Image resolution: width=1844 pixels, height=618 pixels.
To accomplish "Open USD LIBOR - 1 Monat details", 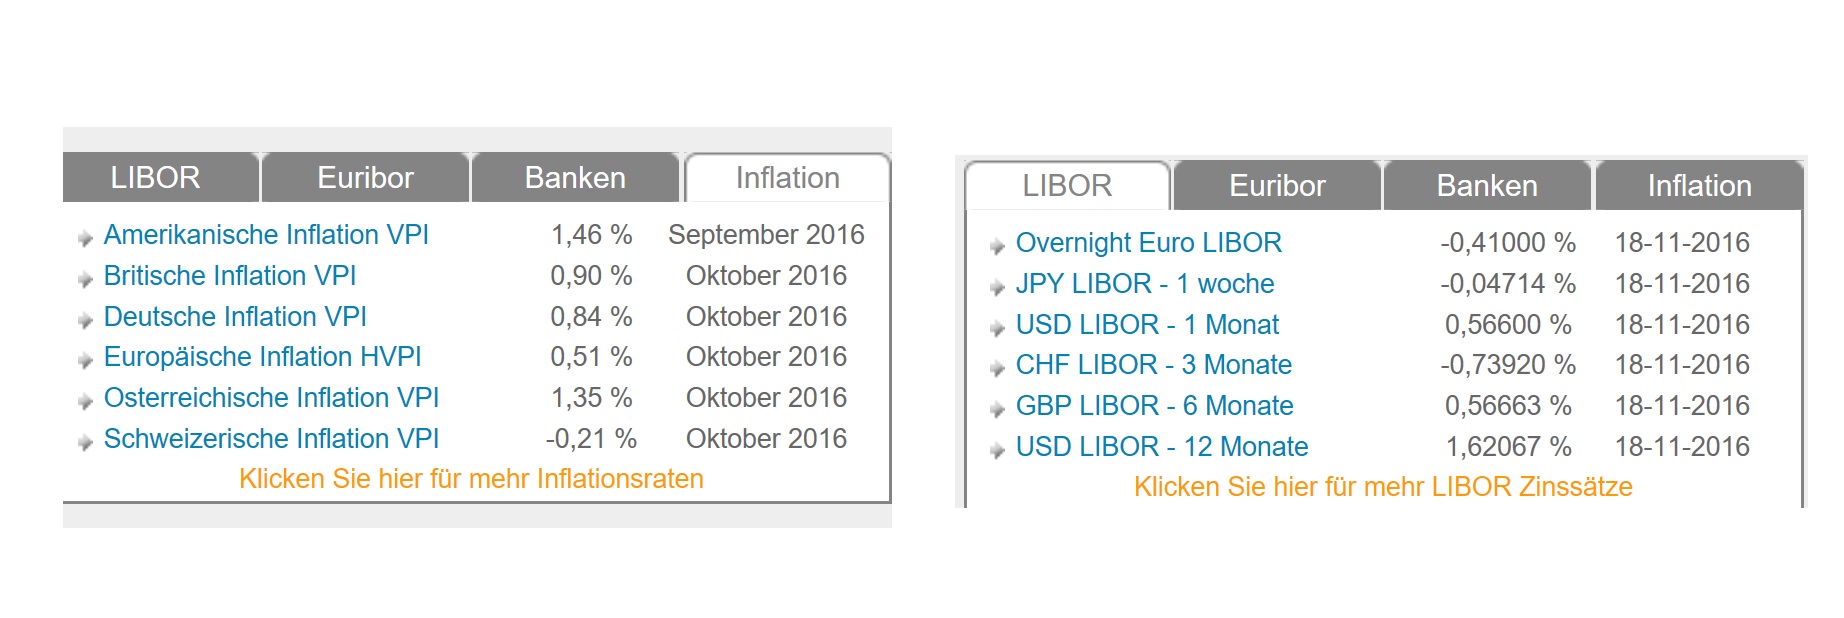I will [x=1146, y=325].
